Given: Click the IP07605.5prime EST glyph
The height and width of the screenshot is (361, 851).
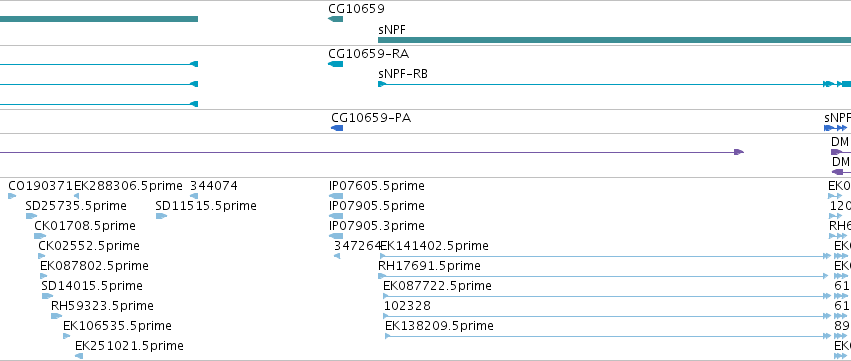Looking at the screenshot, I should 336,196.
